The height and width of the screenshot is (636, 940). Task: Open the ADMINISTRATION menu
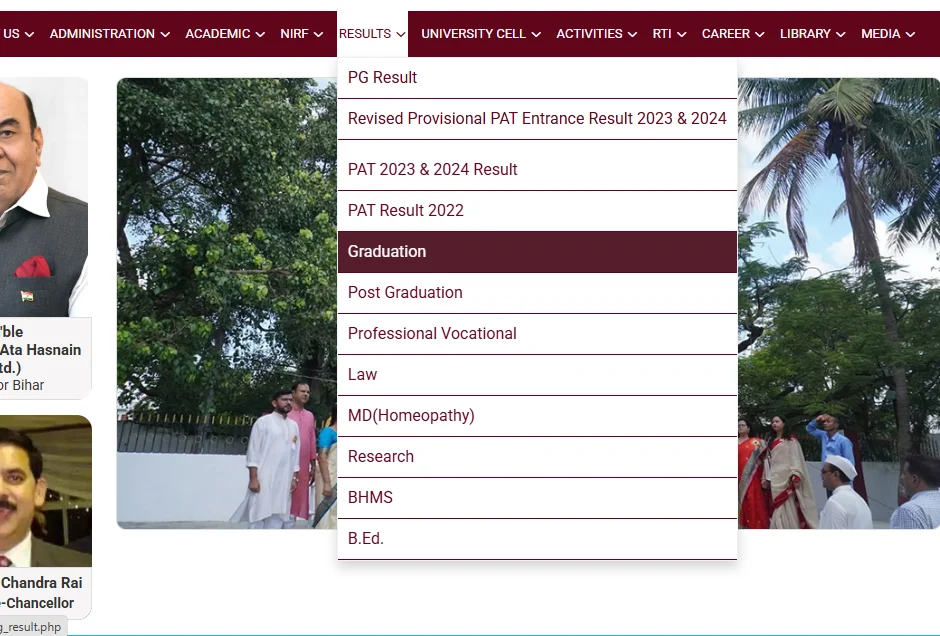point(109,34)
